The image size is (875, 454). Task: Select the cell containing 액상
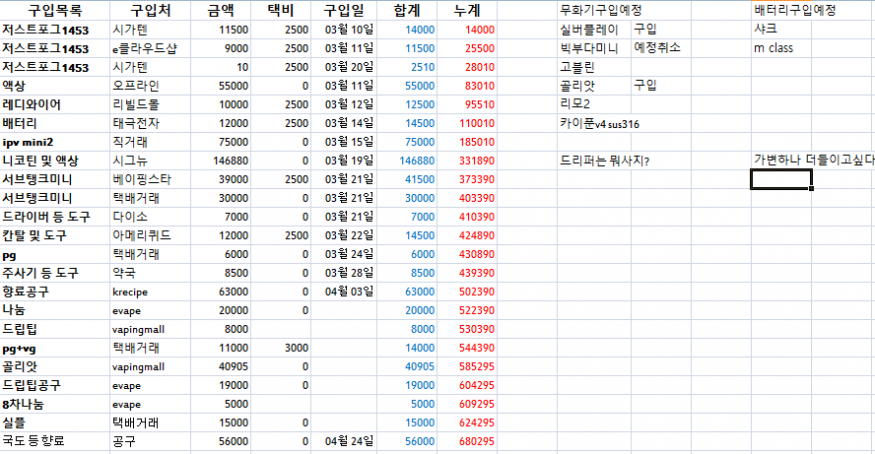pyautogui.click(x=55, y=86)
